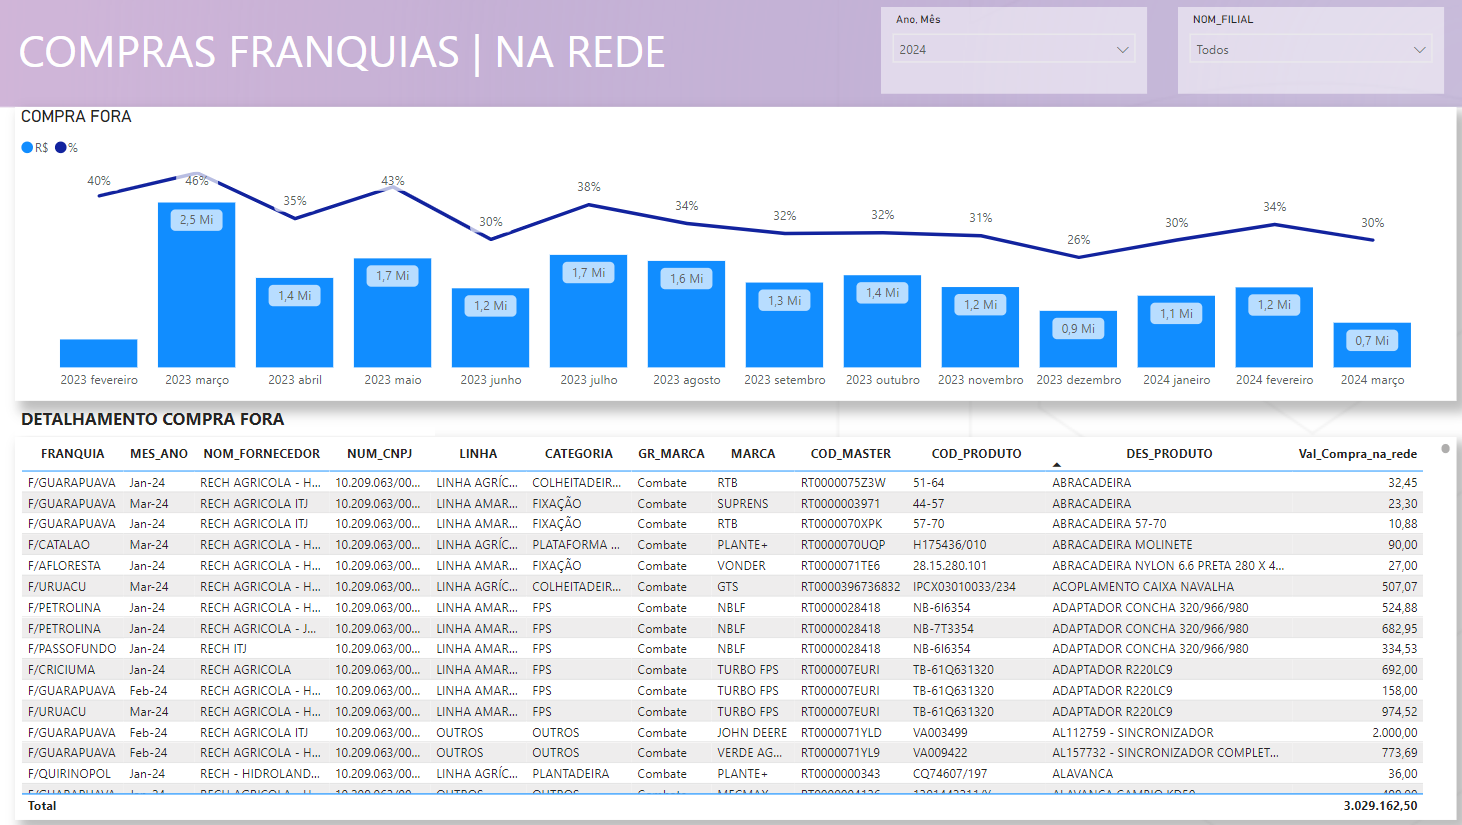This screenshot has height=825, width=1462.
Task: Sort by the NOM_FORNECEDOR column header
Action: tap(262, 454)
